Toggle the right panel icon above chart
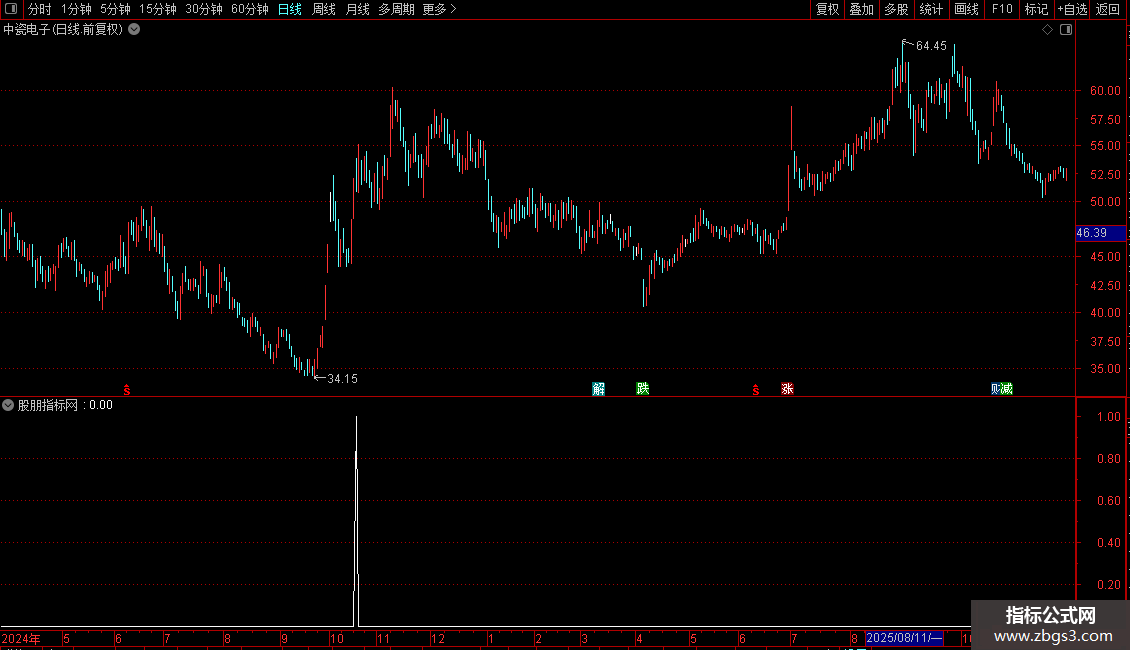The width and height of the screenshot is (1130, 650). [x=1066, y=30]
